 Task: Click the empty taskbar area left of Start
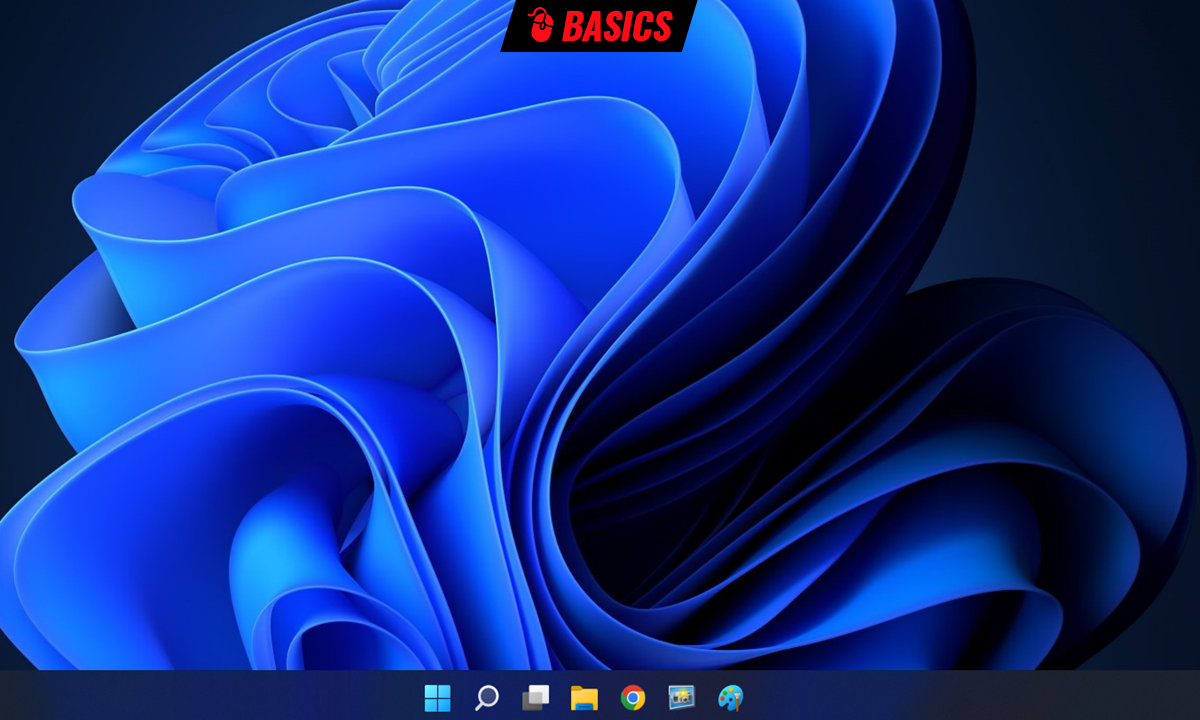tap(200, 697)
